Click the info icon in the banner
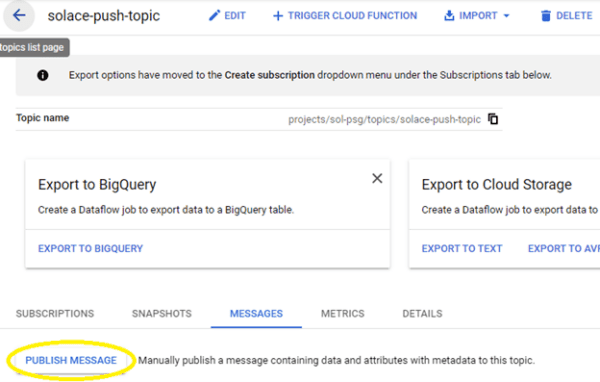The image size is (600, 382). [x=42, y=75]
